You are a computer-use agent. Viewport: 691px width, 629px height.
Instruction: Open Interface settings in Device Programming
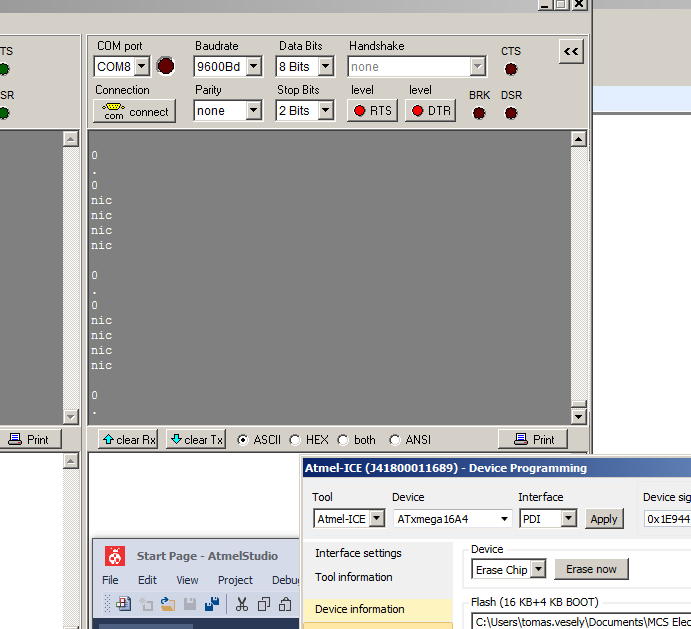pyautogui.click(x=358, y=553)
